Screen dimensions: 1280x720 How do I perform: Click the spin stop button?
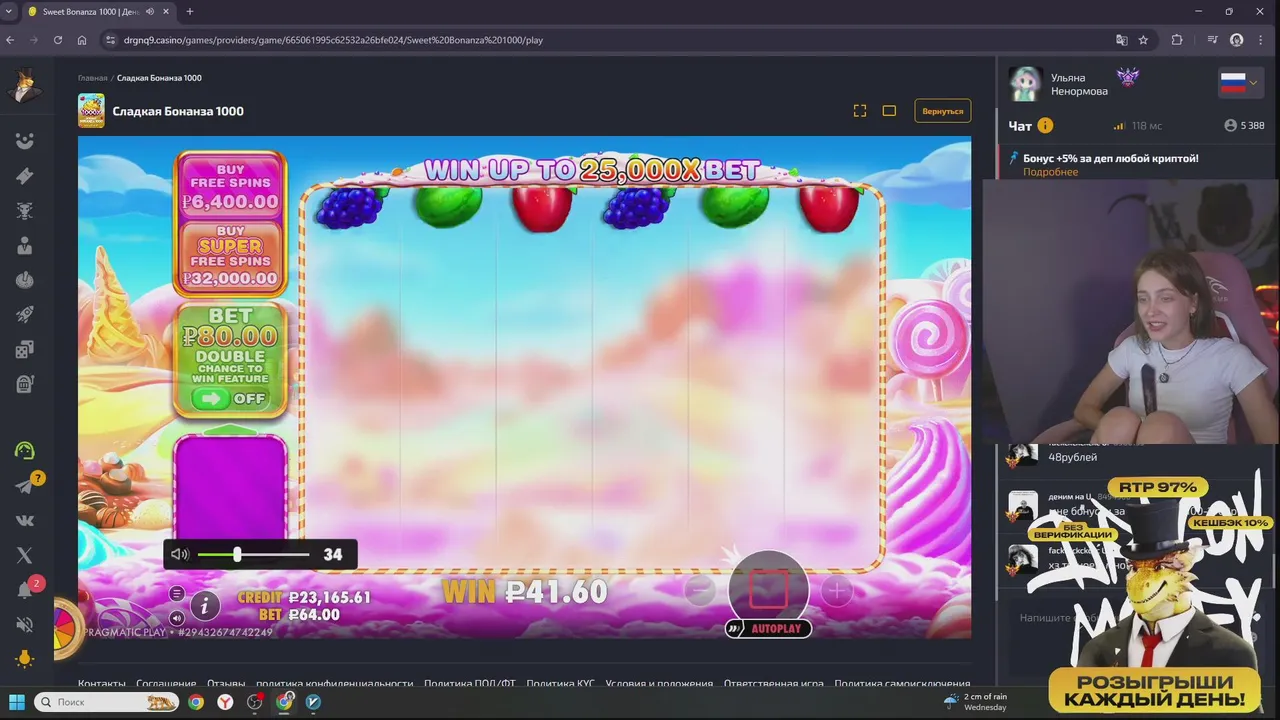768,588
